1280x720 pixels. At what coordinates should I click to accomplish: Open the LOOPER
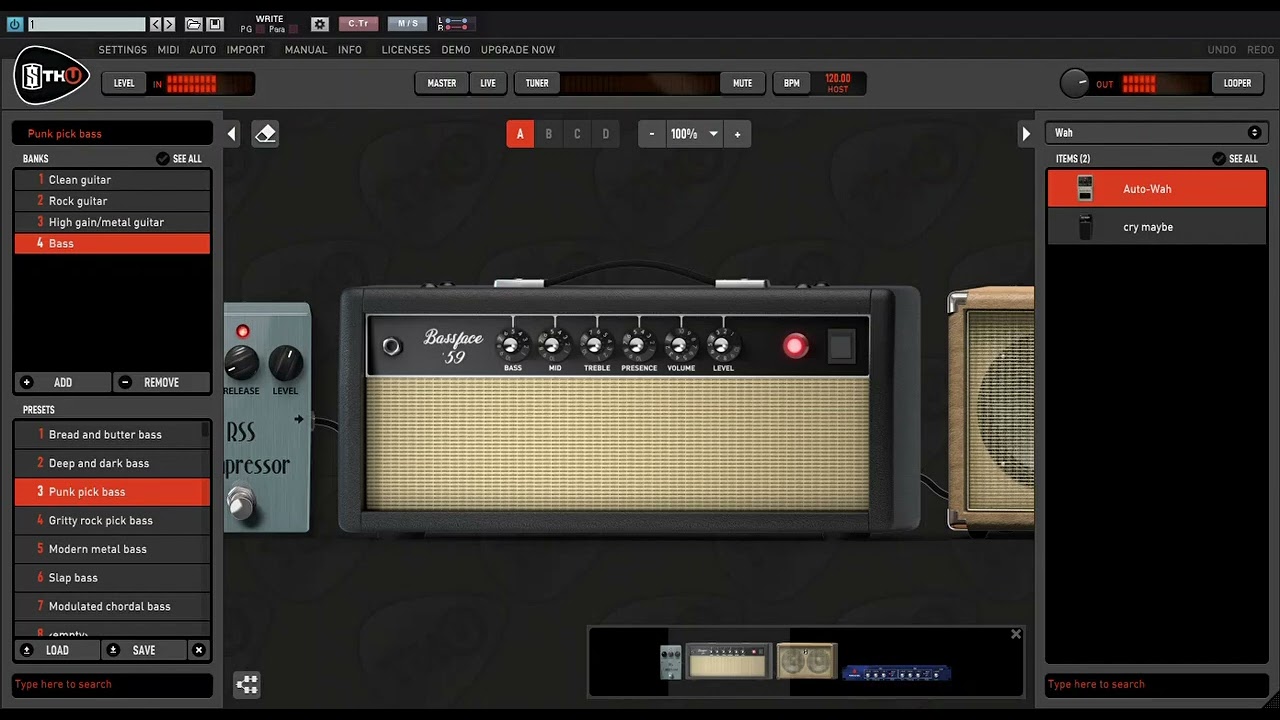(x=1237, y=84)
